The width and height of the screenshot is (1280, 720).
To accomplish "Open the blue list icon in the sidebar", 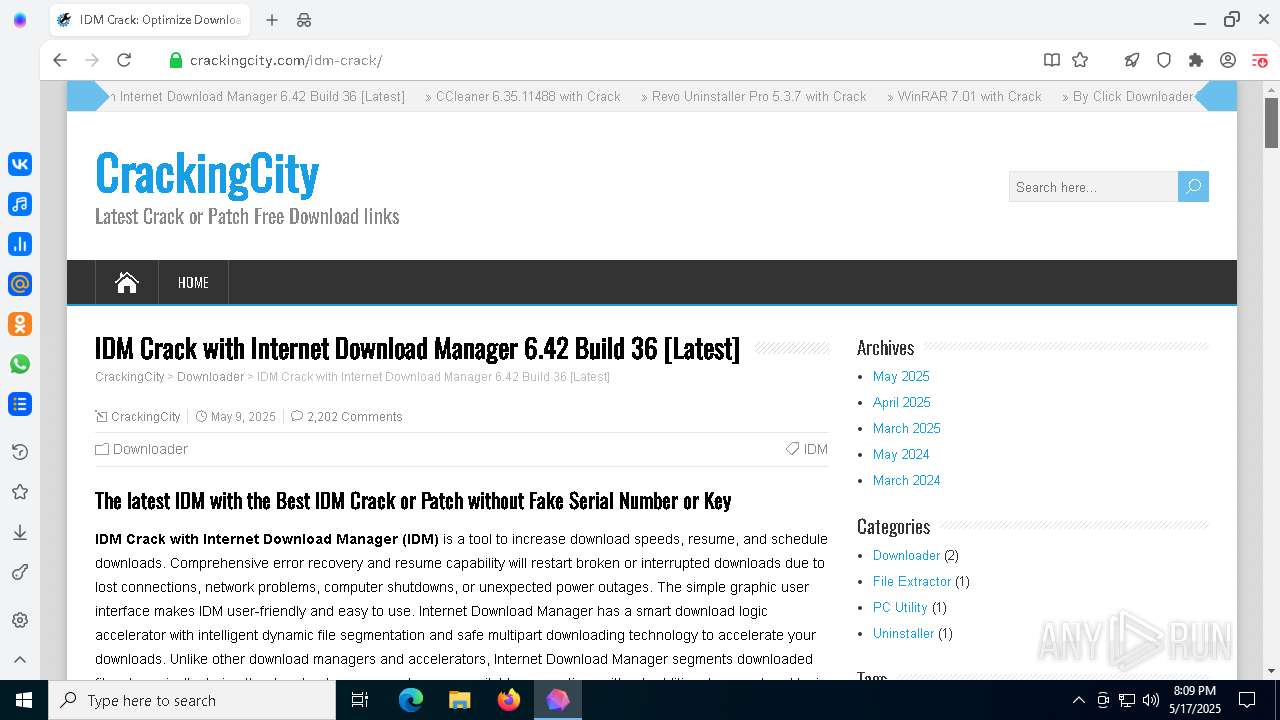I will tap(20, 404).
